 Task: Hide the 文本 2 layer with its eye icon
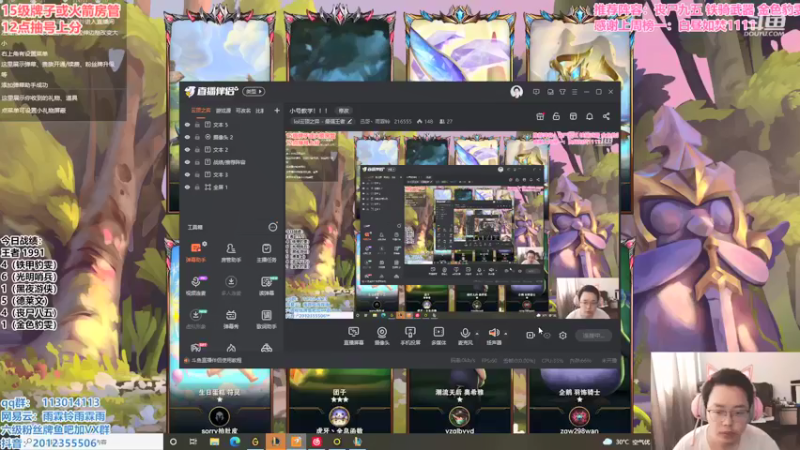[x=187, y=149]
